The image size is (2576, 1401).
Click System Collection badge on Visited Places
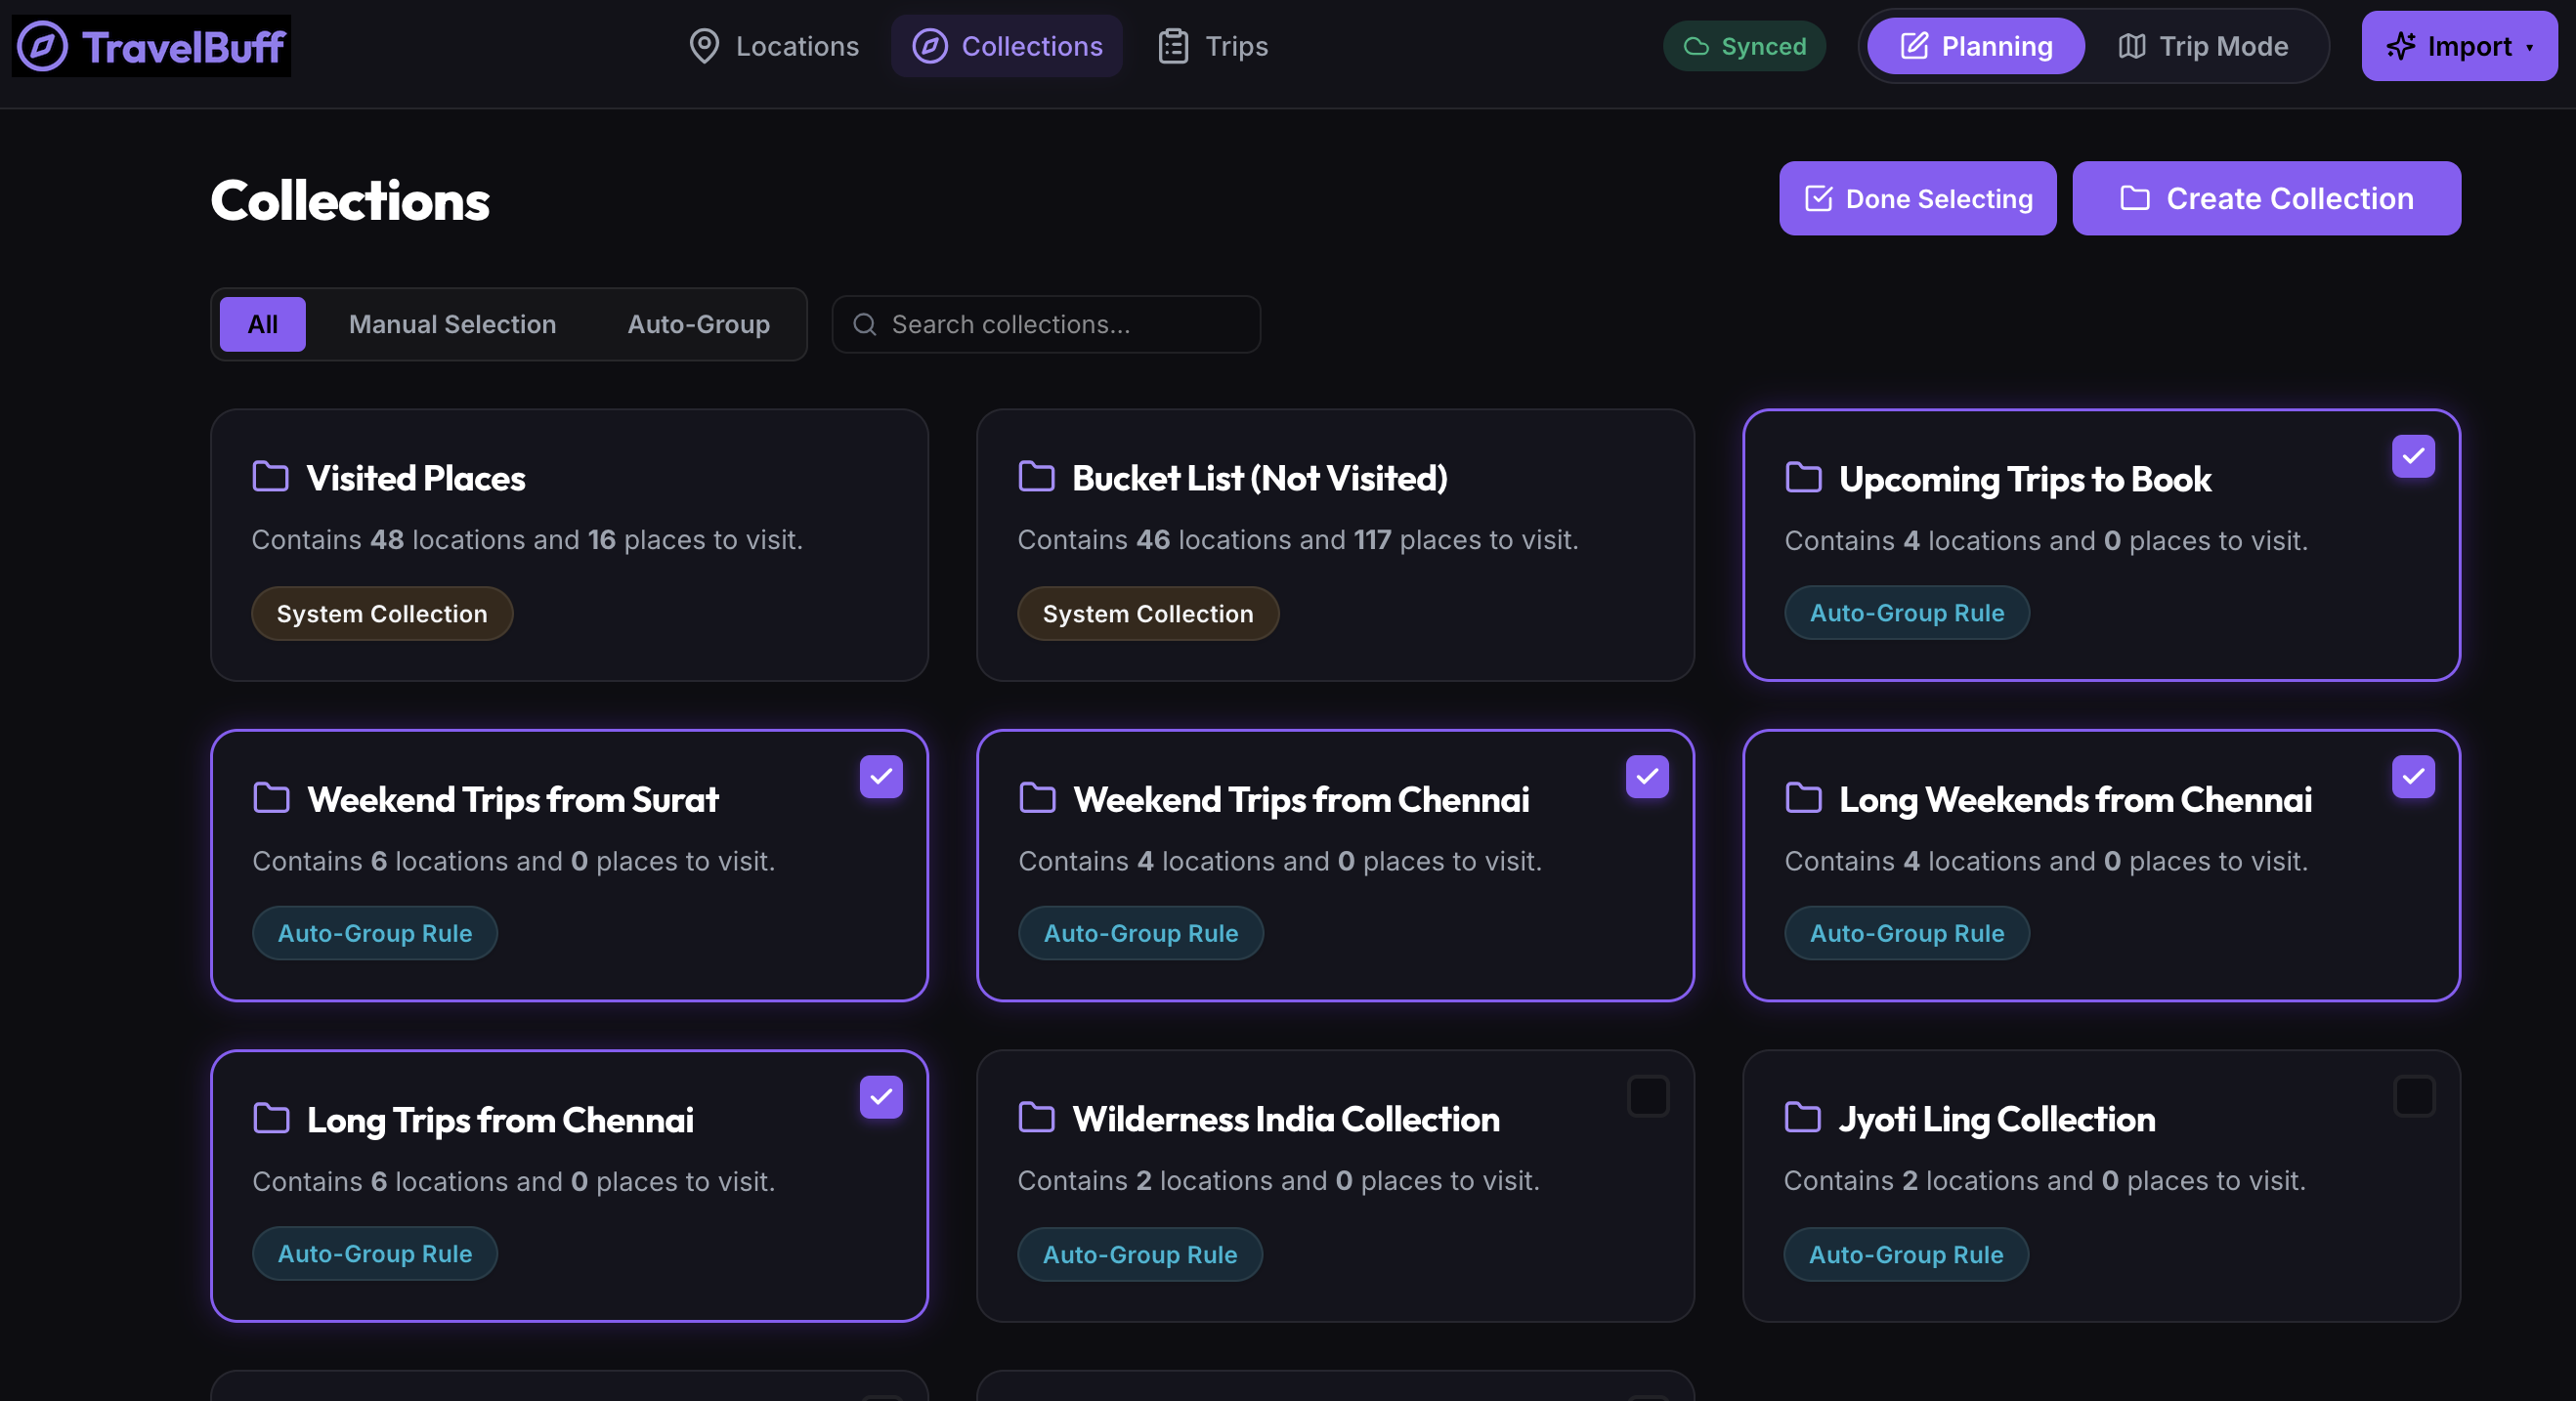pos(382,613)
